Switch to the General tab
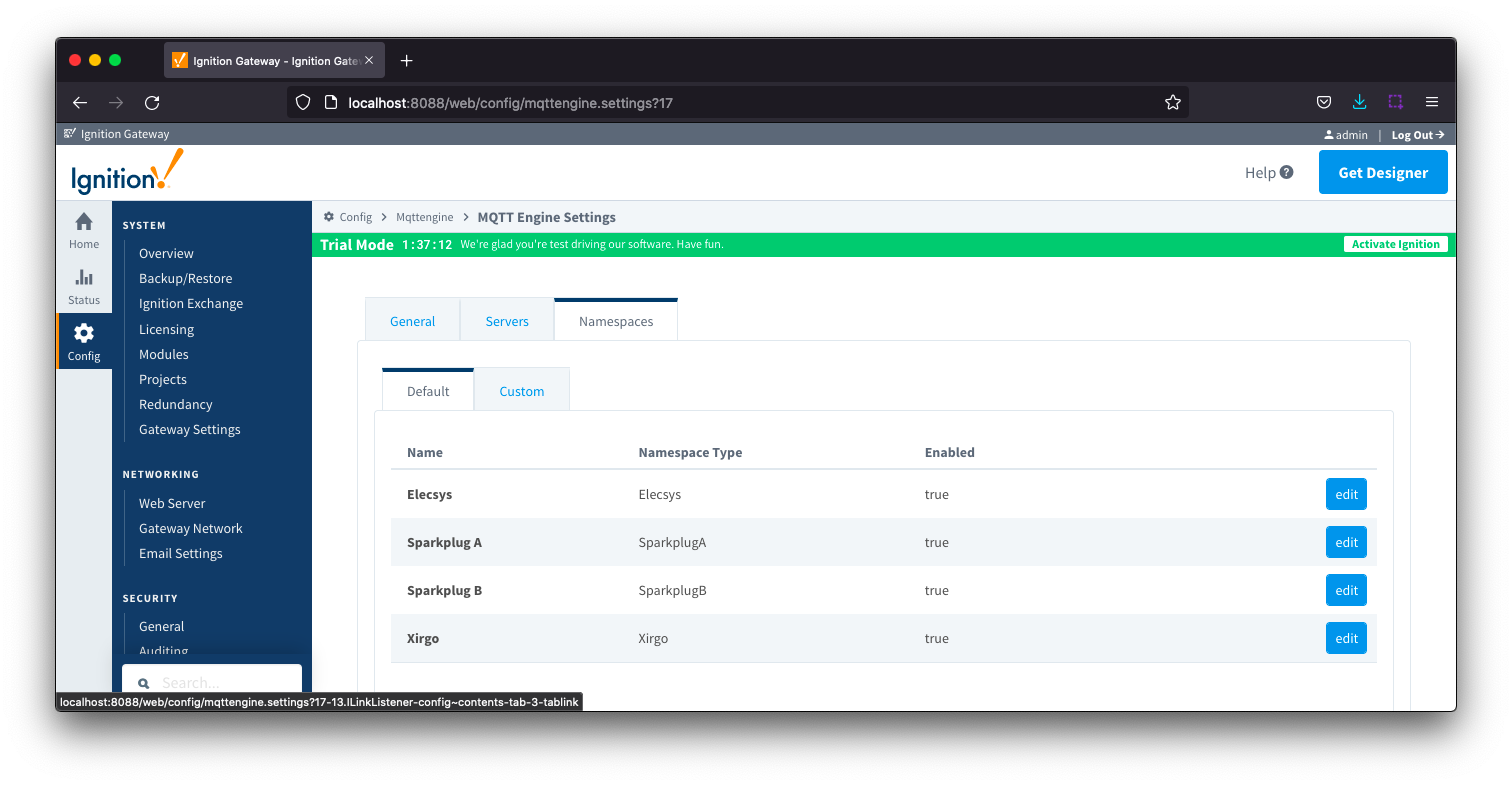Image resolution: width=1512 pixels, height=785 pixels. pyautogui.click(x=412, y=321)
